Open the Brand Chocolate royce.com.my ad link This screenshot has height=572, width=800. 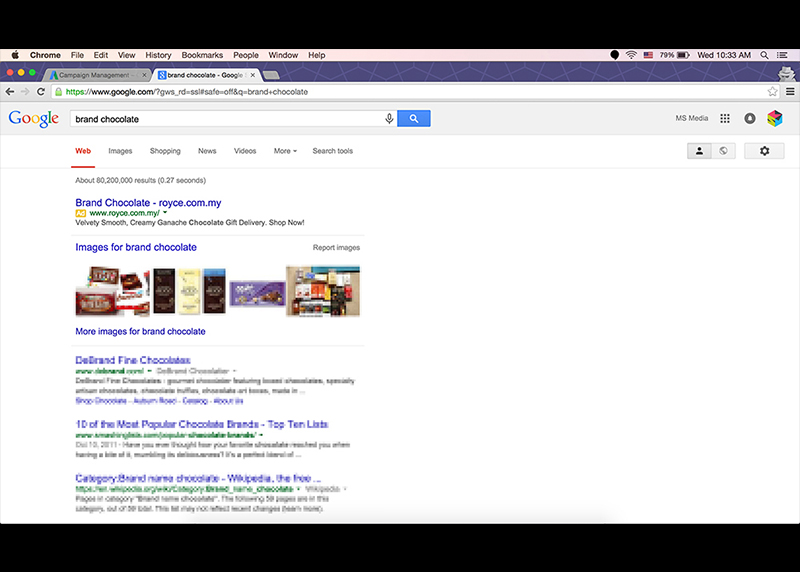pyautogui.click(x=148, y=203)
